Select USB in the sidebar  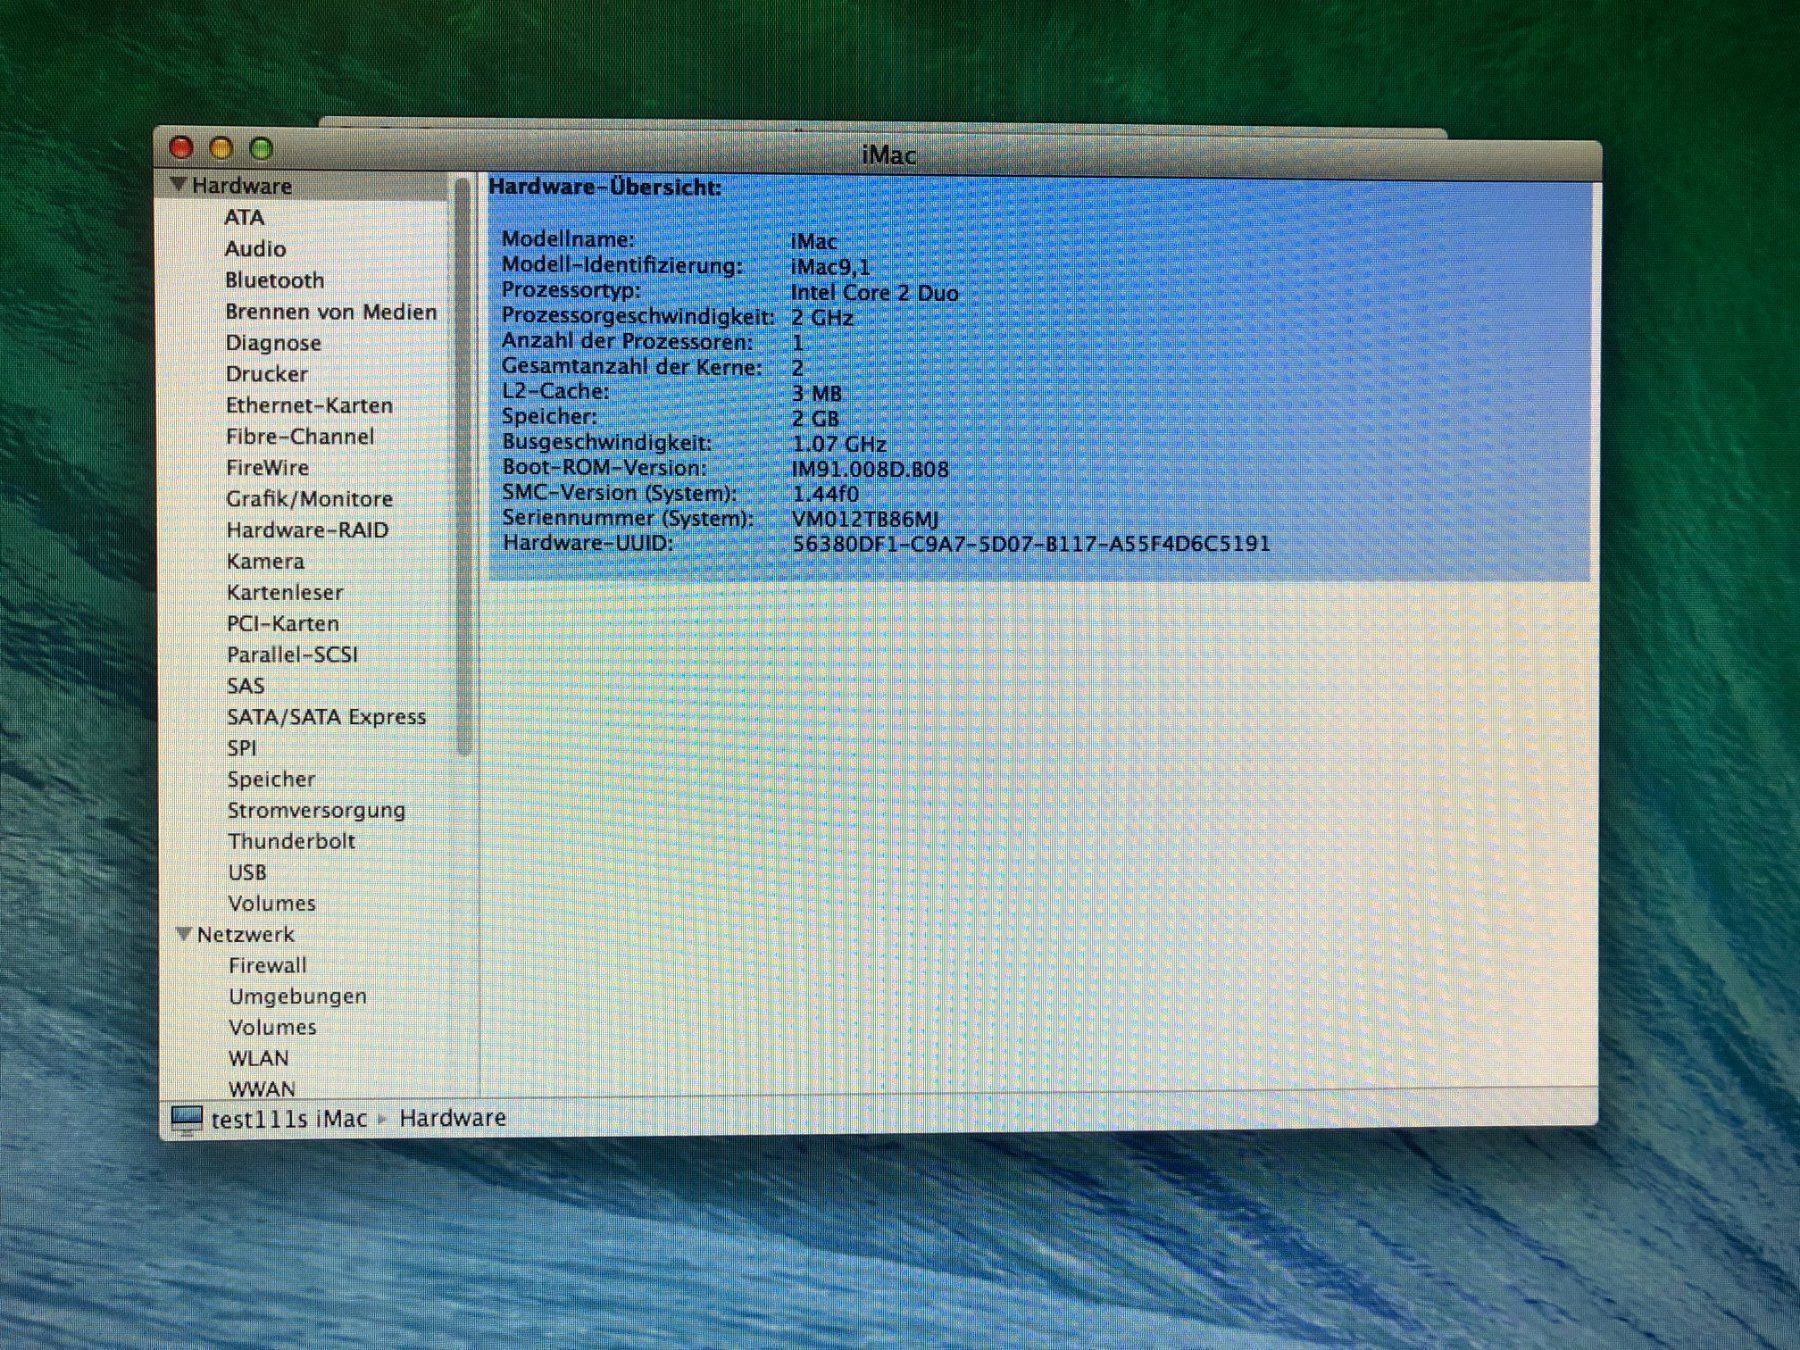pyautogui.click(x=247, y=872)
